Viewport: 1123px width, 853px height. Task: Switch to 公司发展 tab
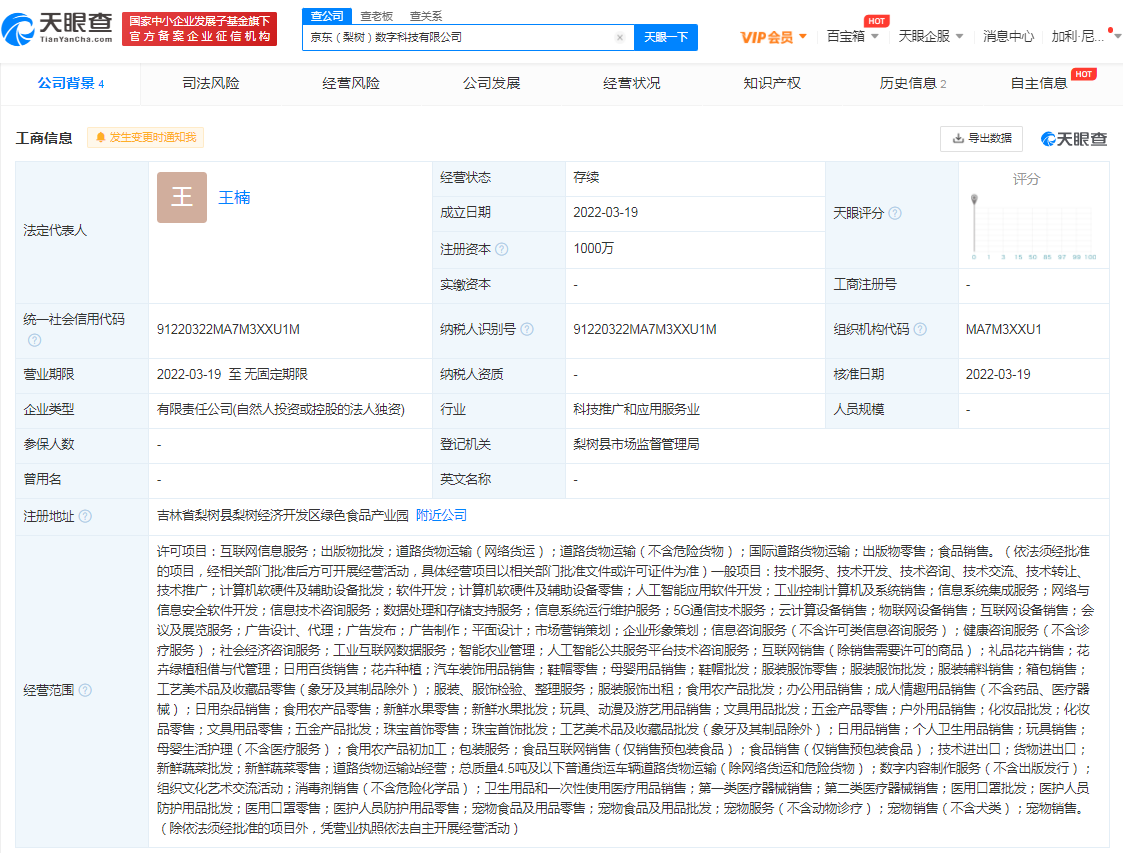click(491, 84)
